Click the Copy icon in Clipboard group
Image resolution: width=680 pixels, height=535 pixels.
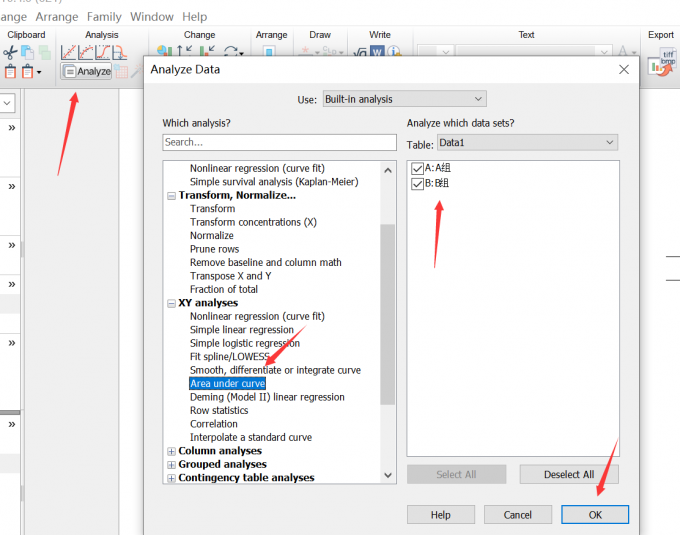tap(27, 52)
